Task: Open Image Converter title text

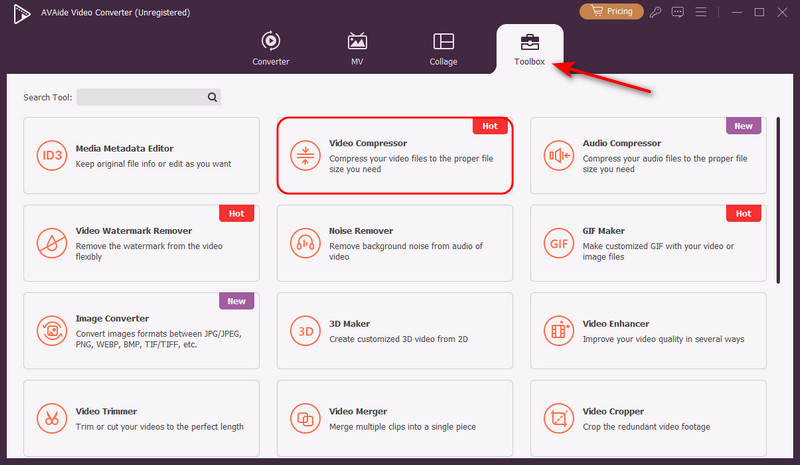Action: [x=112, y=319]
